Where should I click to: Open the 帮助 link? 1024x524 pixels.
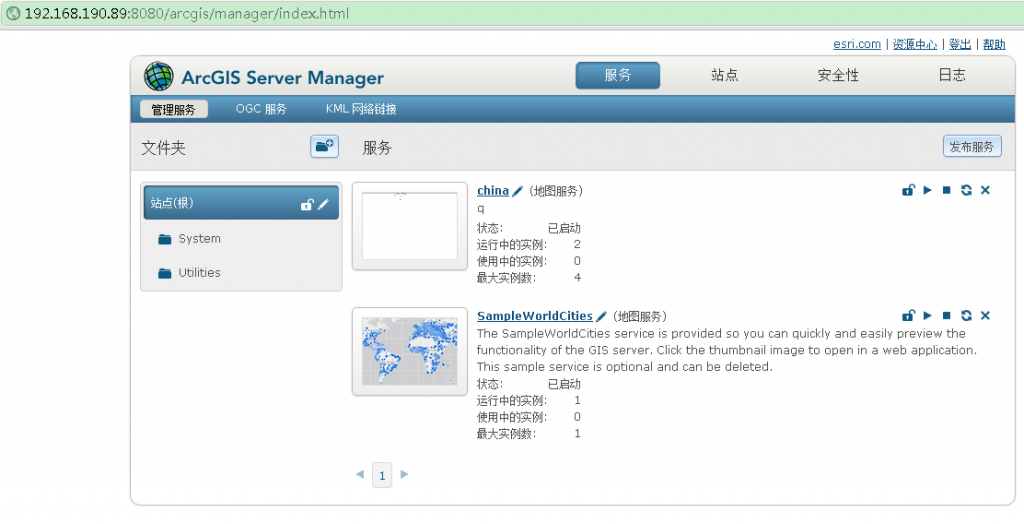coord(994,44)
